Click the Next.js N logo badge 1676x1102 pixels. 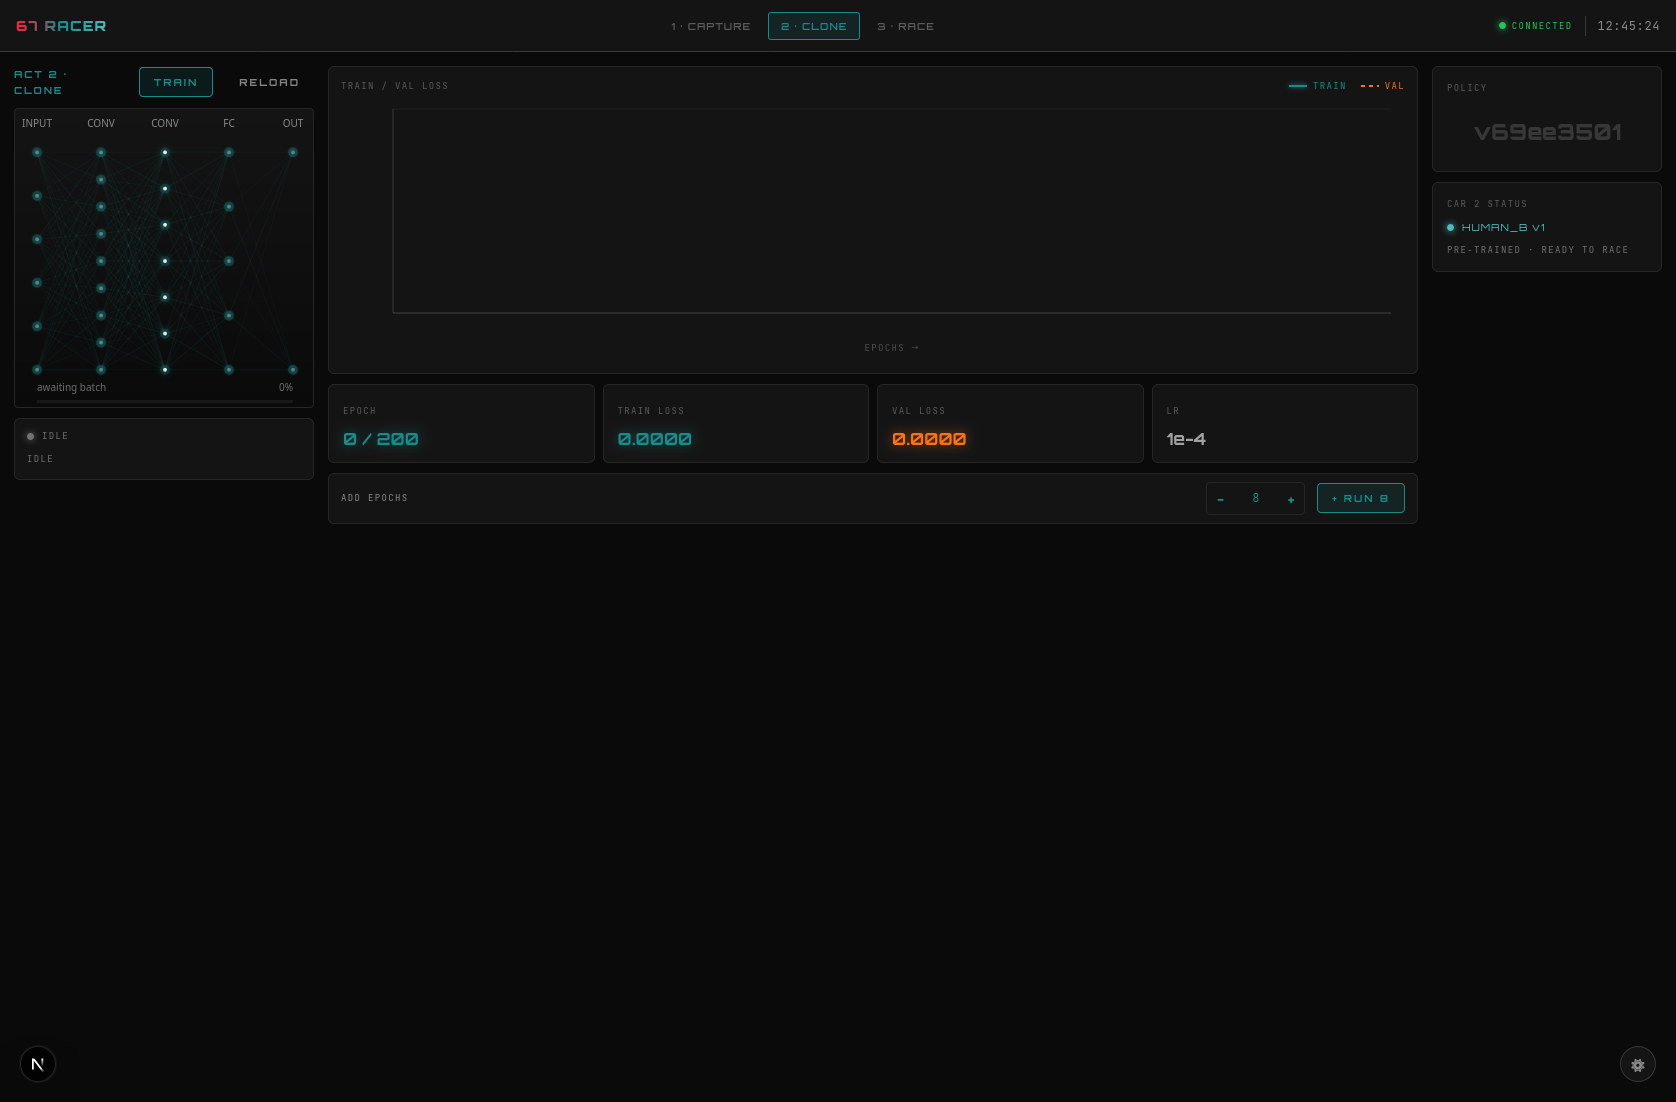[38, 1064]
